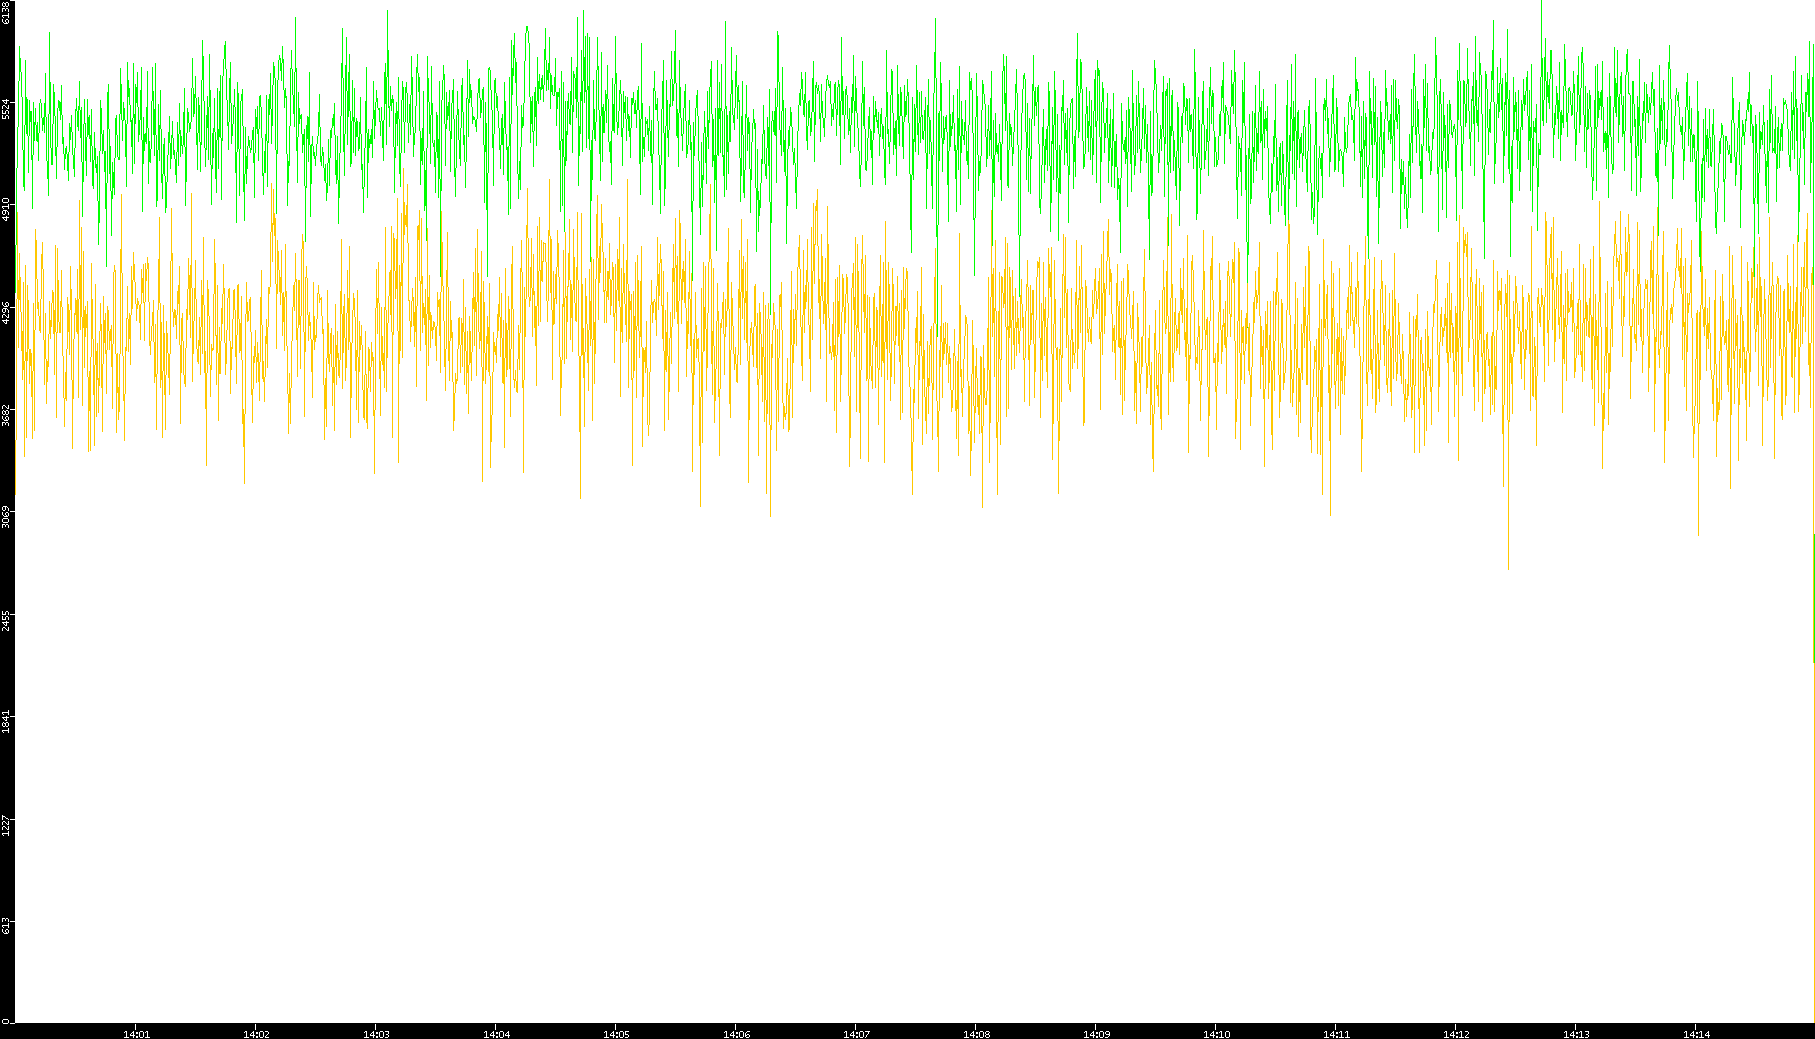Click the 4296 vertical axis label
Image resolution: width=1815 pixels, height=1039 pixels.
point(6,313)
